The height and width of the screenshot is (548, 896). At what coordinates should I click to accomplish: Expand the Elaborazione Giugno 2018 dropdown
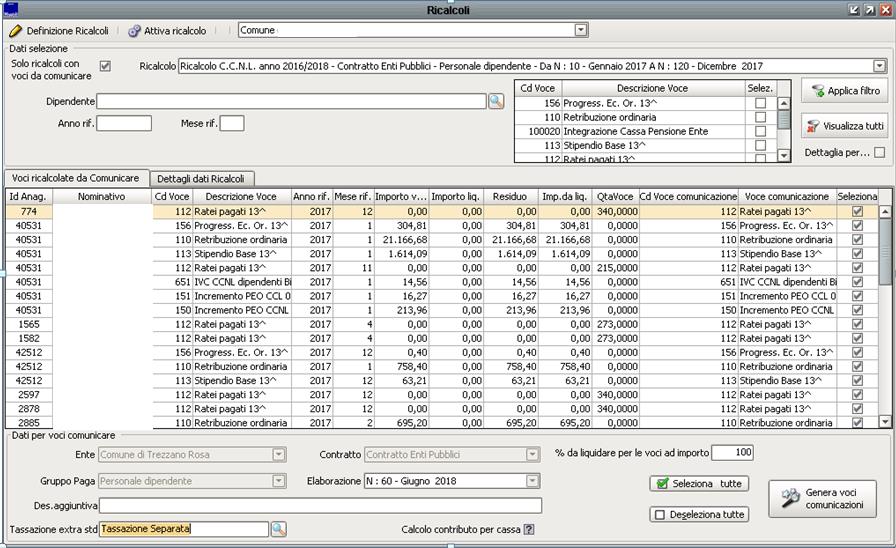(532, 481)
